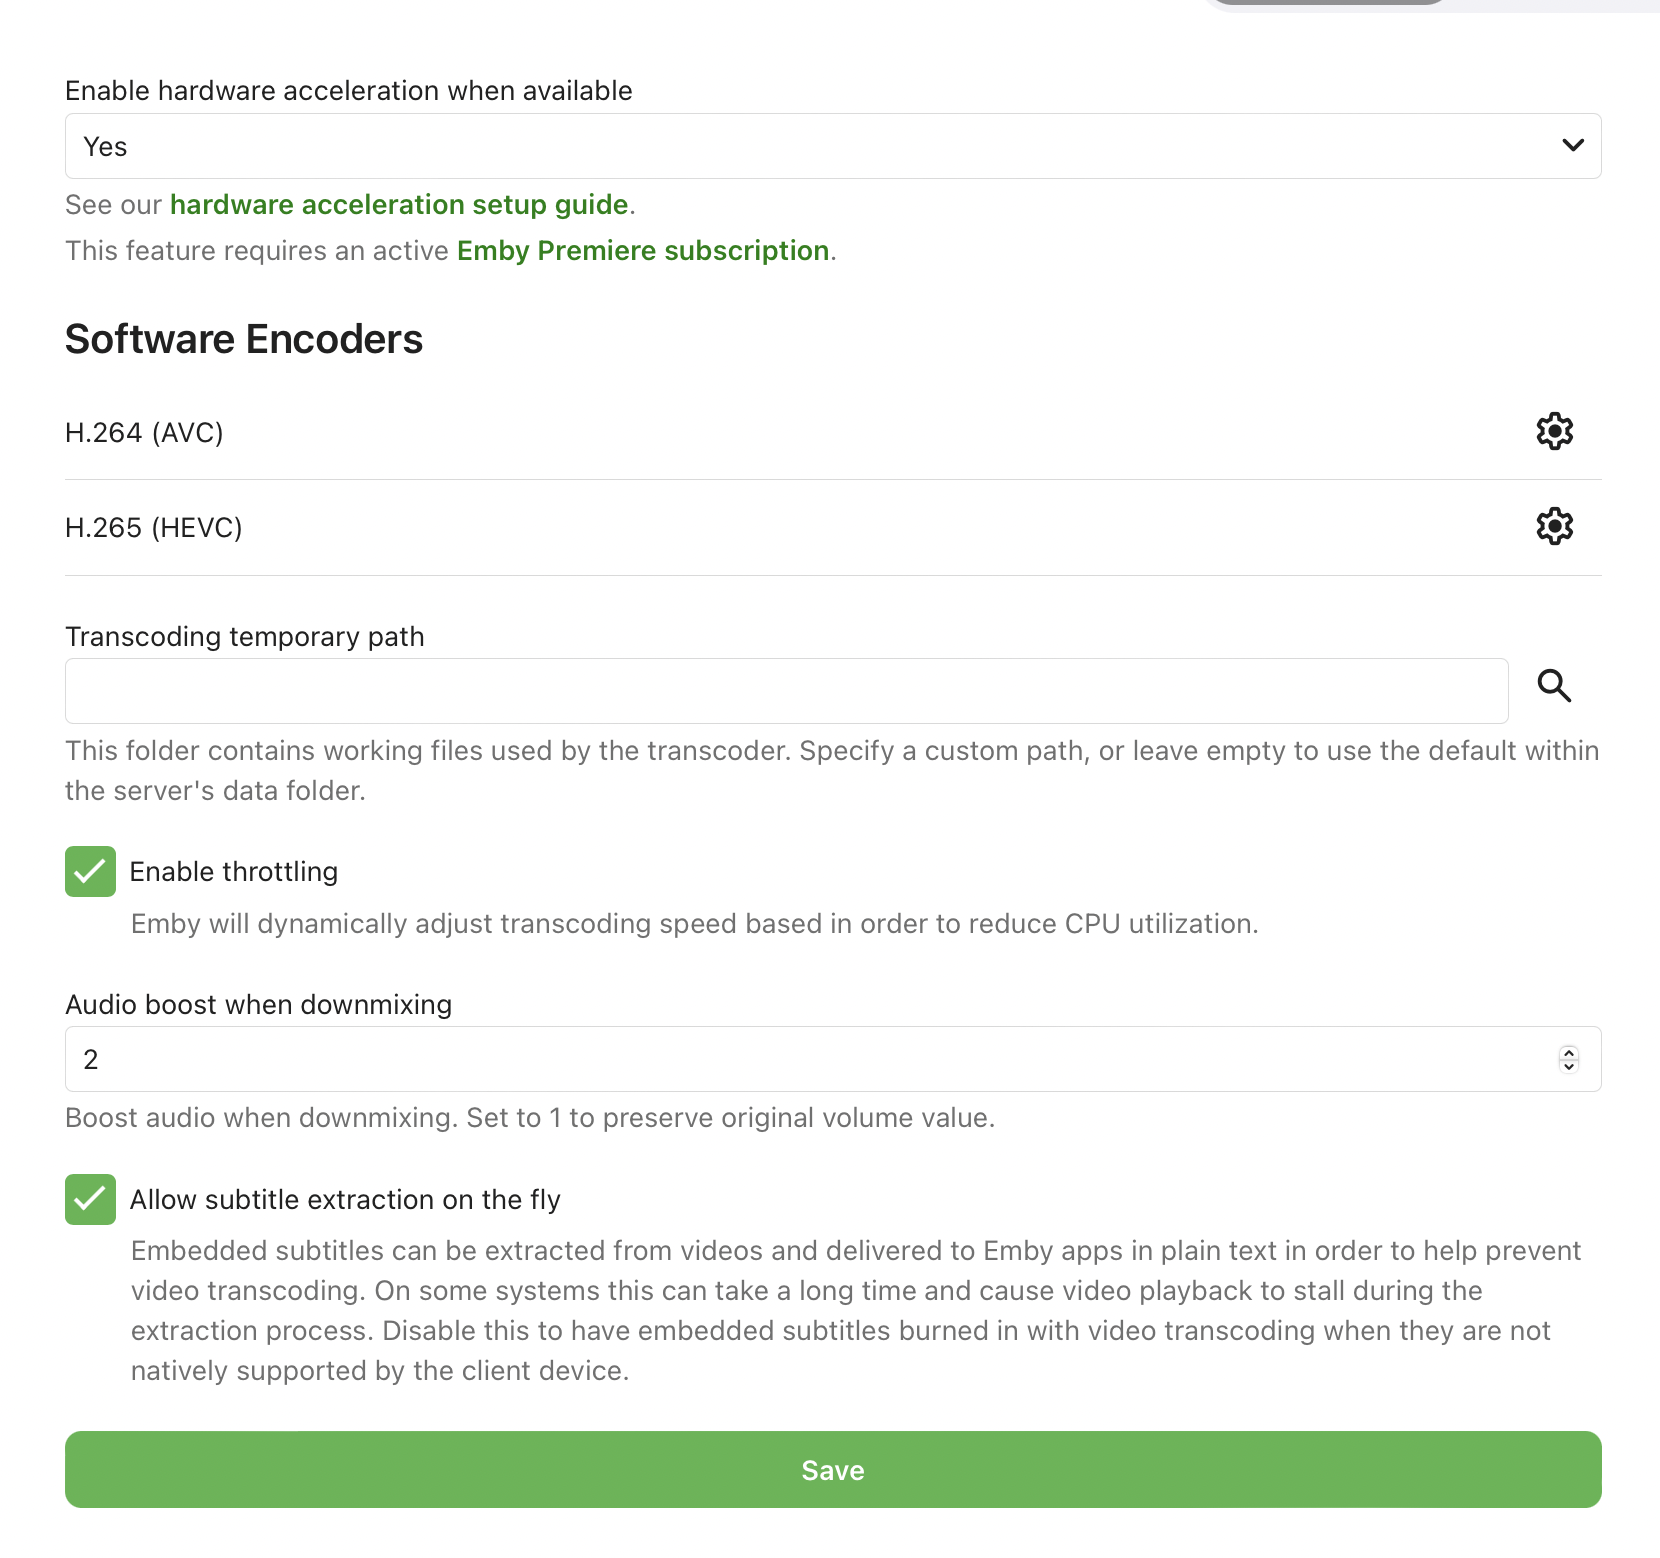Increase audio boost with up stepper arrow
This screenshot has width=1660, height=1558.
[x=1569, y=1052]
